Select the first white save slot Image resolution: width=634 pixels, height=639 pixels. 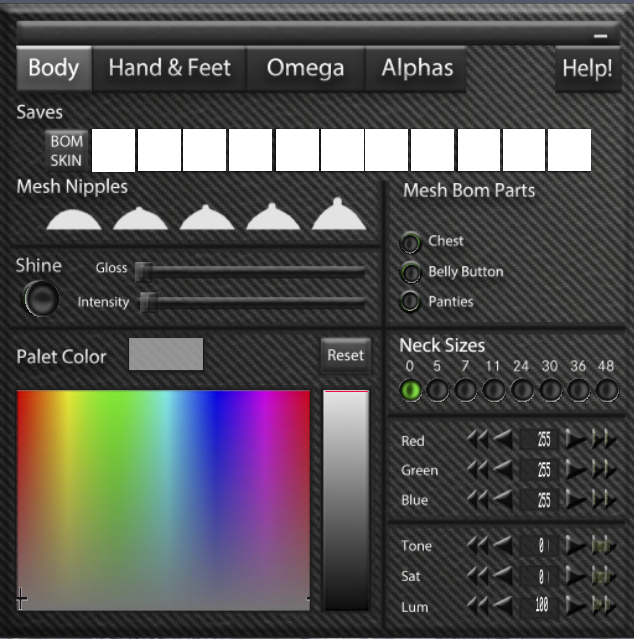113,150
